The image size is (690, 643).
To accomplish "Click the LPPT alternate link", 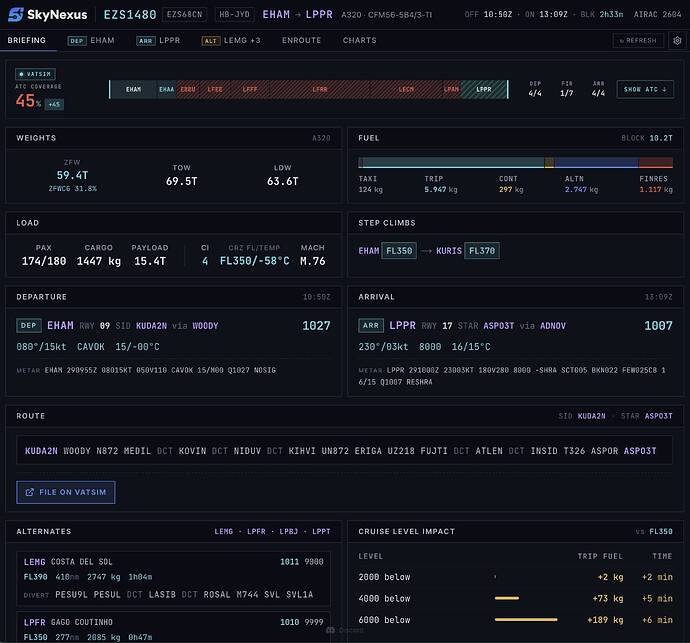I will click(x=321, y=532).
